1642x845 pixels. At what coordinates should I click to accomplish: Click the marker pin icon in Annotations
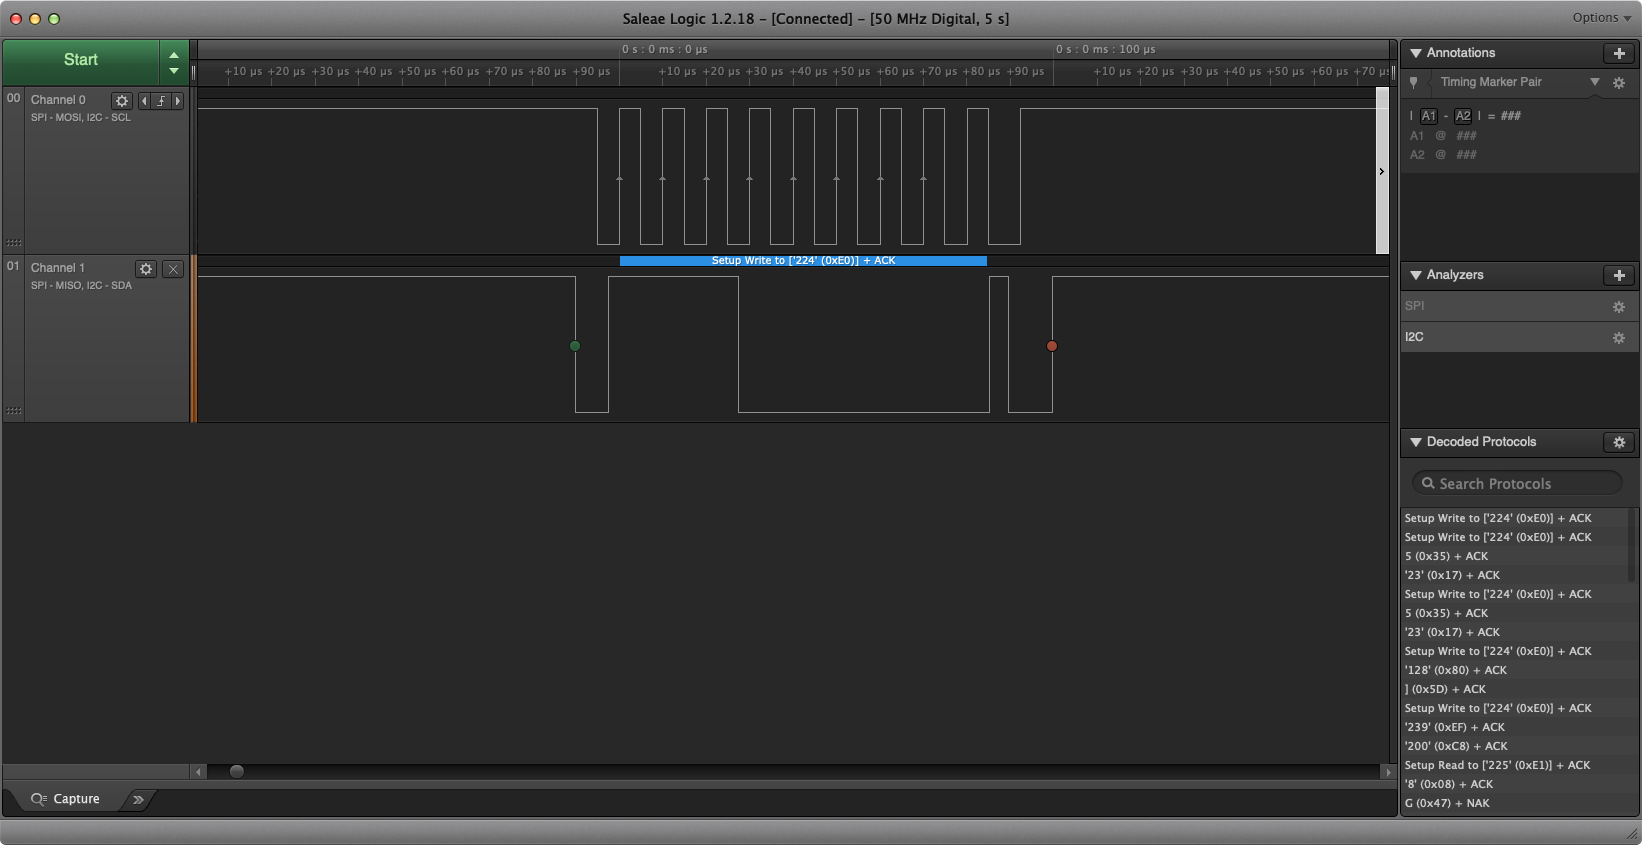pos(1413,82)
